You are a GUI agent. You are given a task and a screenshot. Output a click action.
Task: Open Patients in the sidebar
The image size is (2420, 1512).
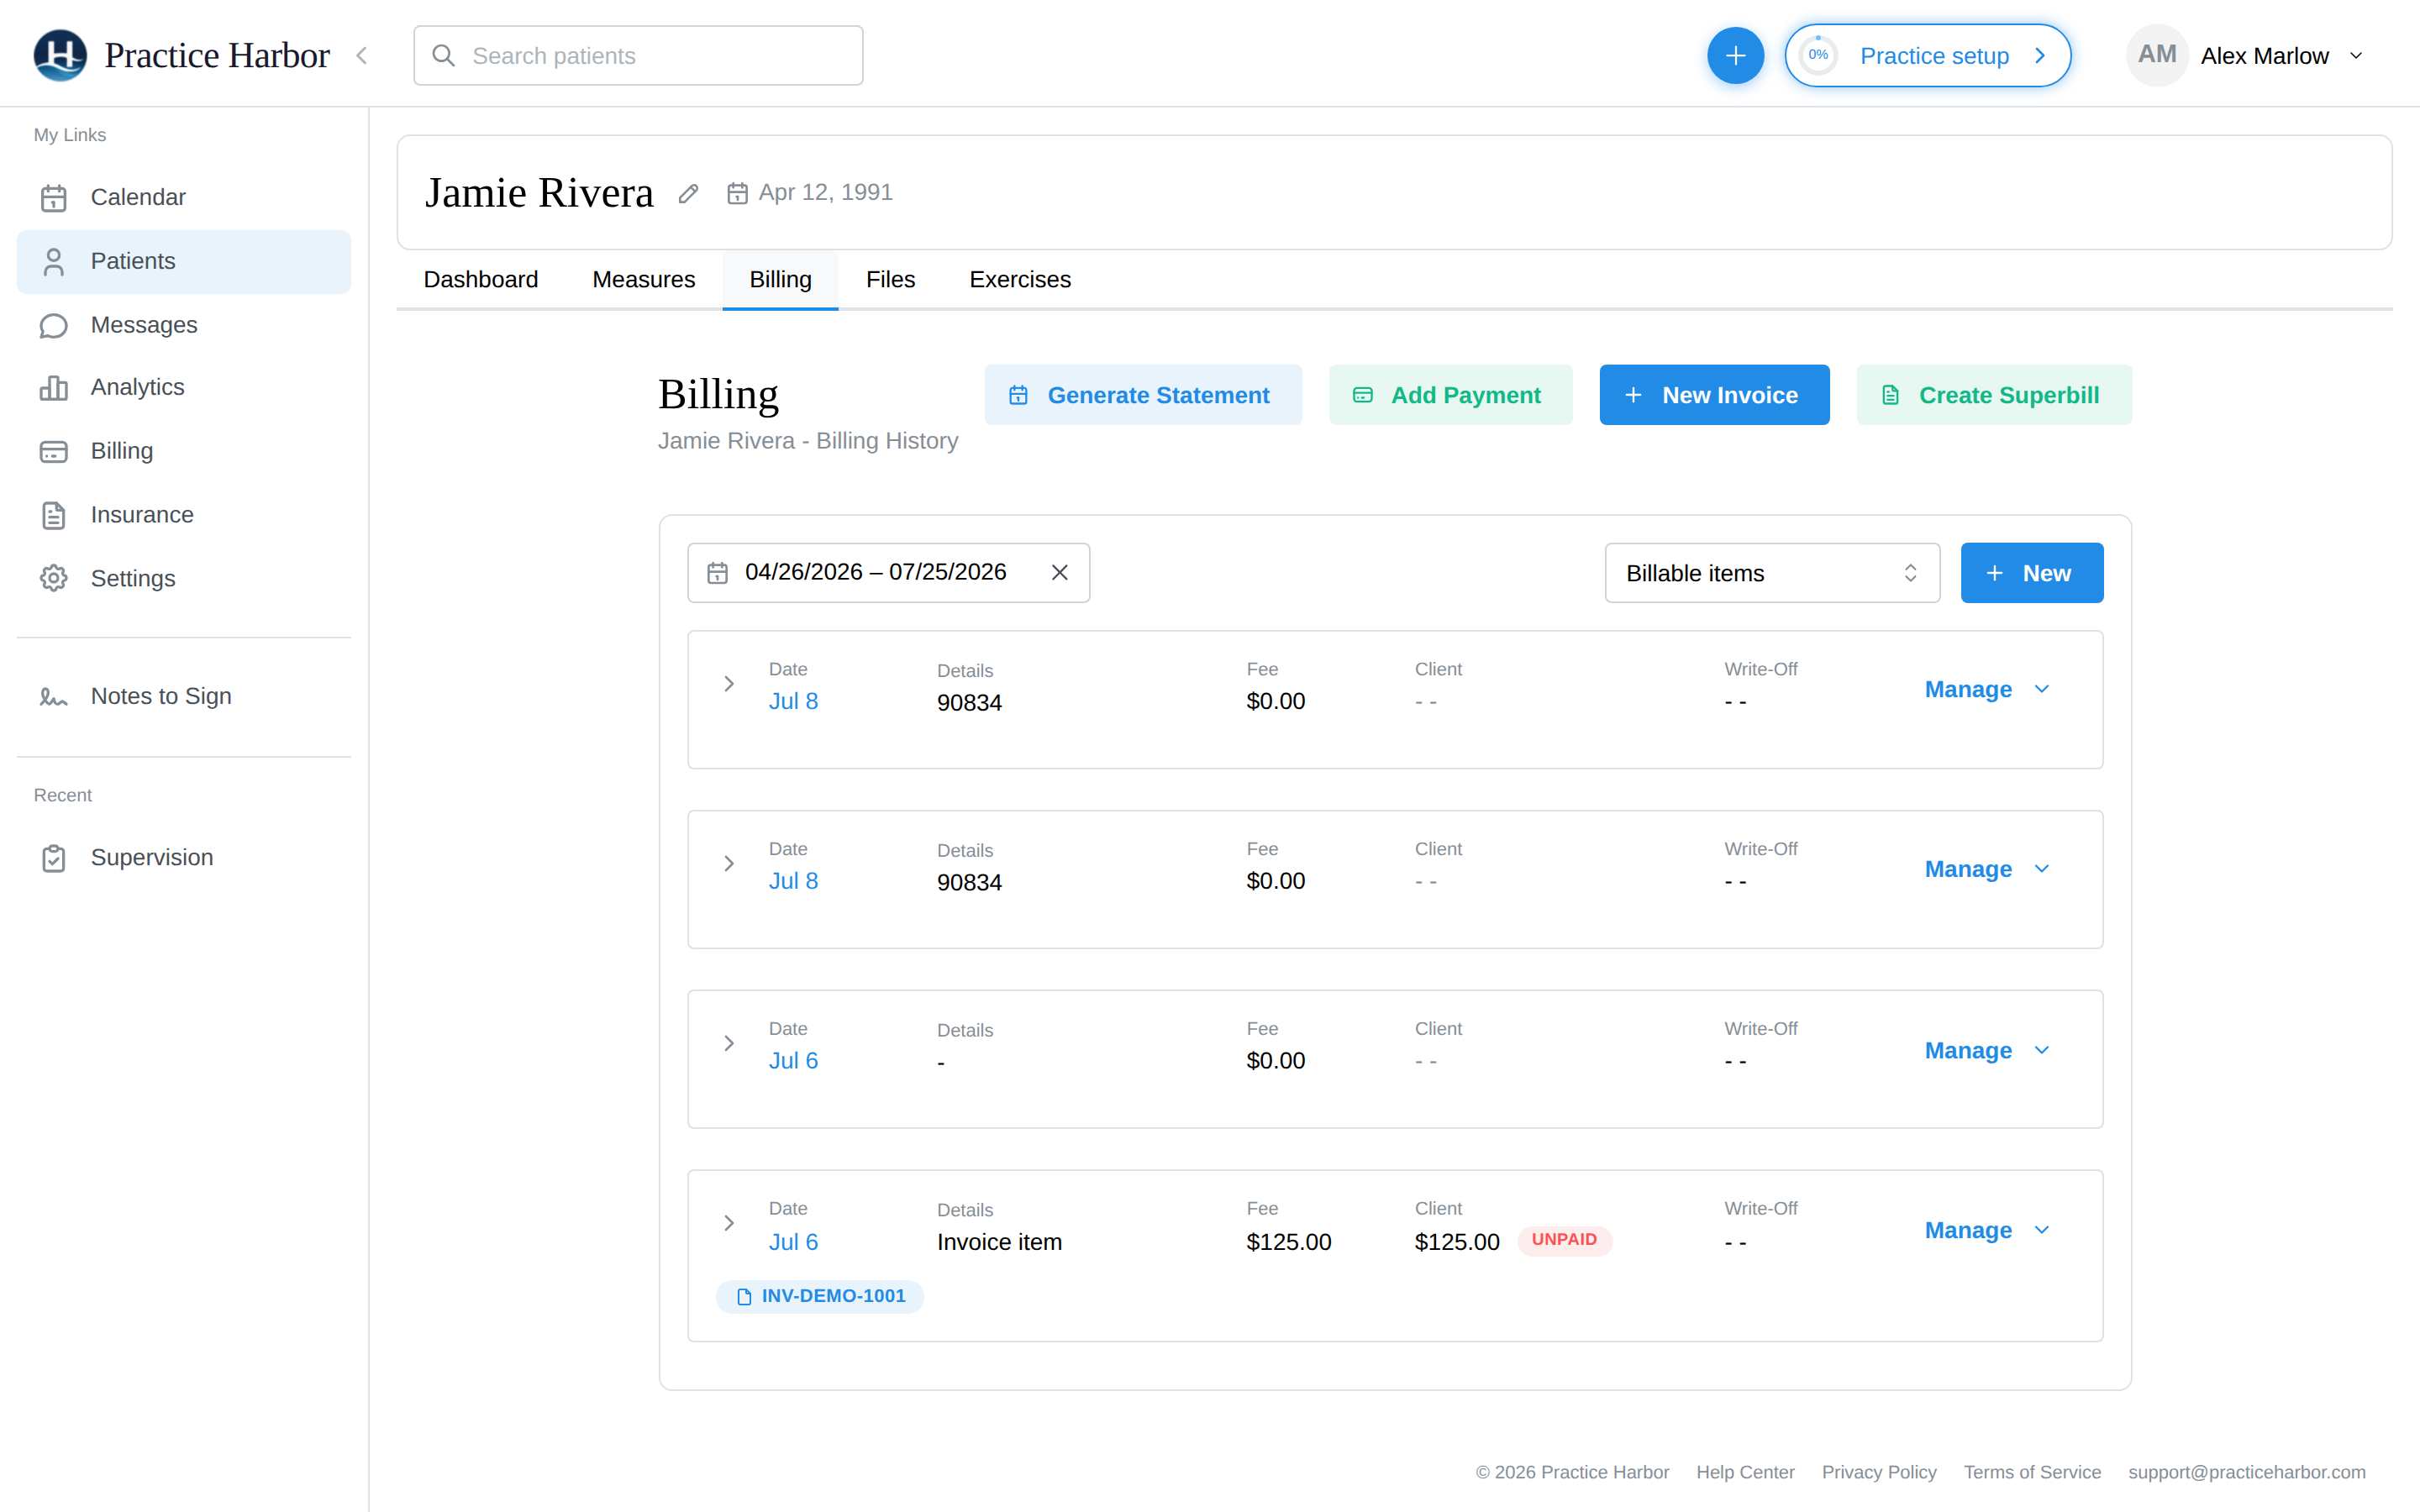(184, 261)
